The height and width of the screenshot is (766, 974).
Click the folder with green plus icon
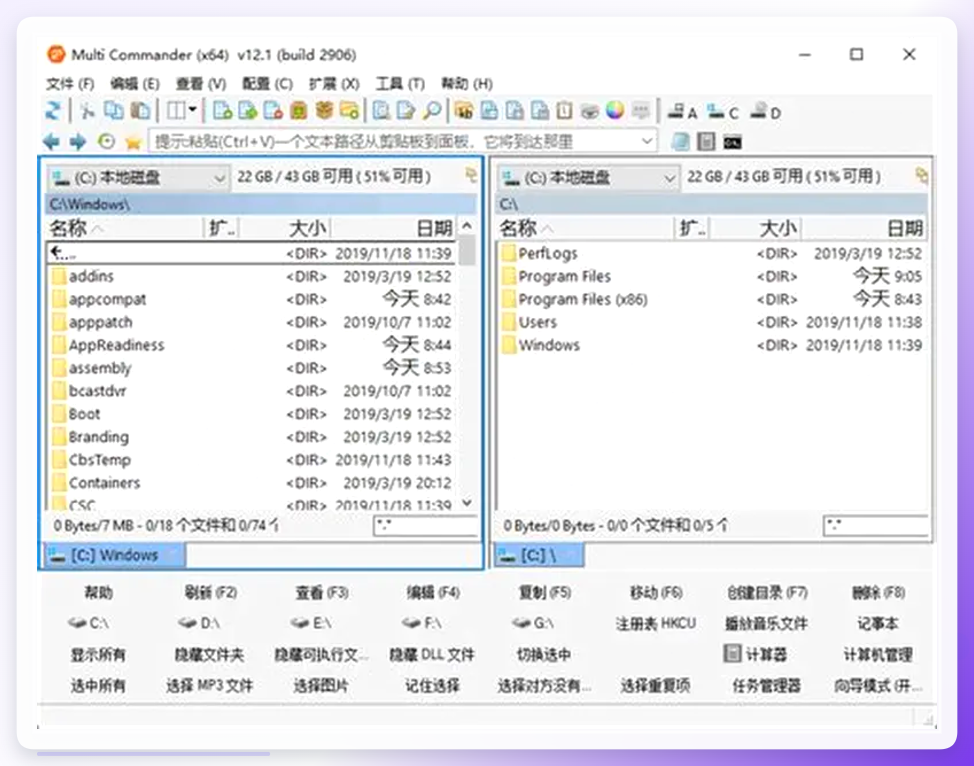[x=350, y=111]
